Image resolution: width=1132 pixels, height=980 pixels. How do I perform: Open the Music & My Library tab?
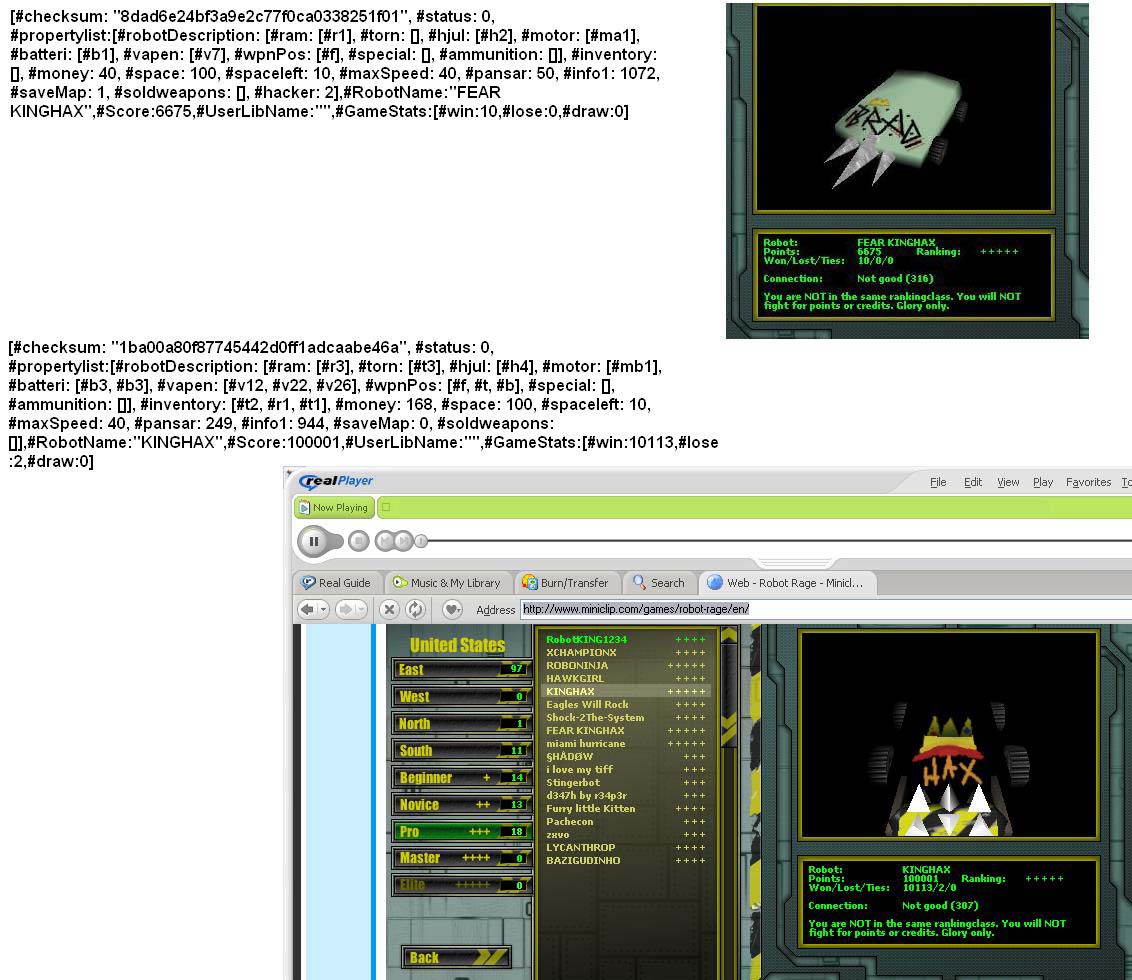447,583
